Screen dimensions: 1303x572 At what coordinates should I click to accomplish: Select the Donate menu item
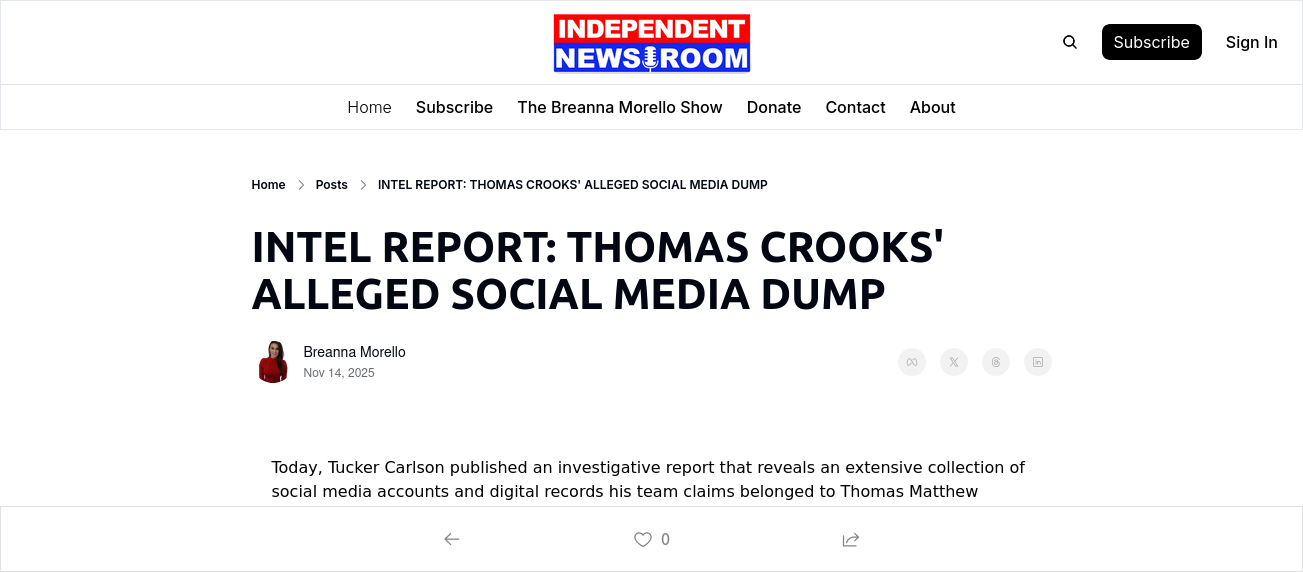tap(774, 107)
